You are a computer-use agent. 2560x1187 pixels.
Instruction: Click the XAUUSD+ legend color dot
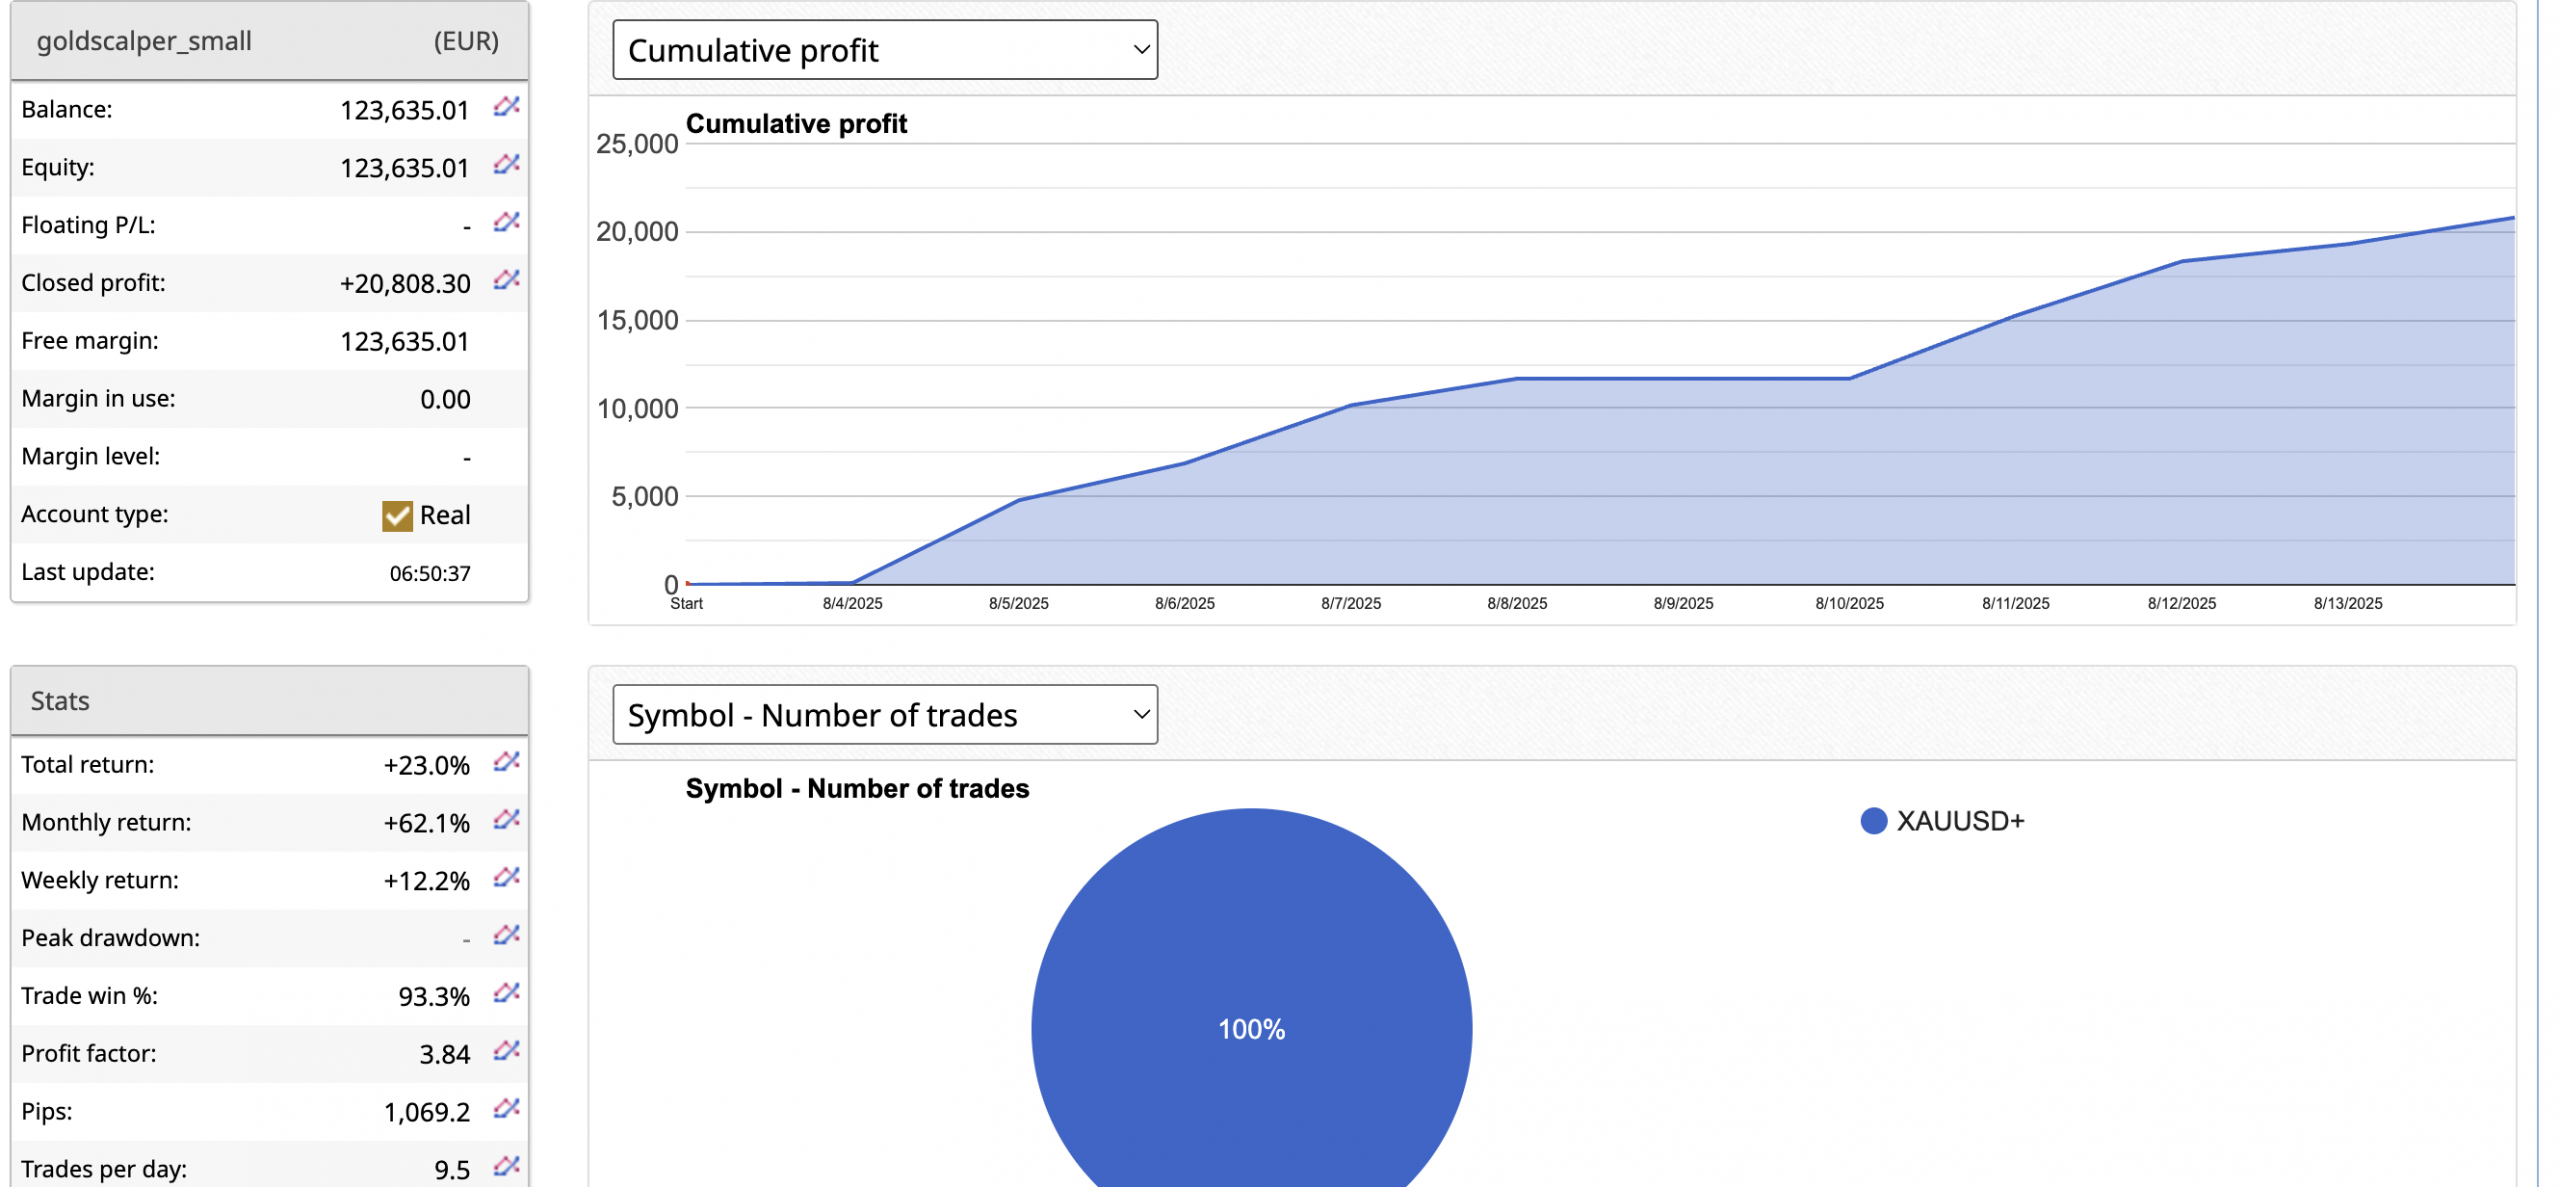[x=1873, y=821]
